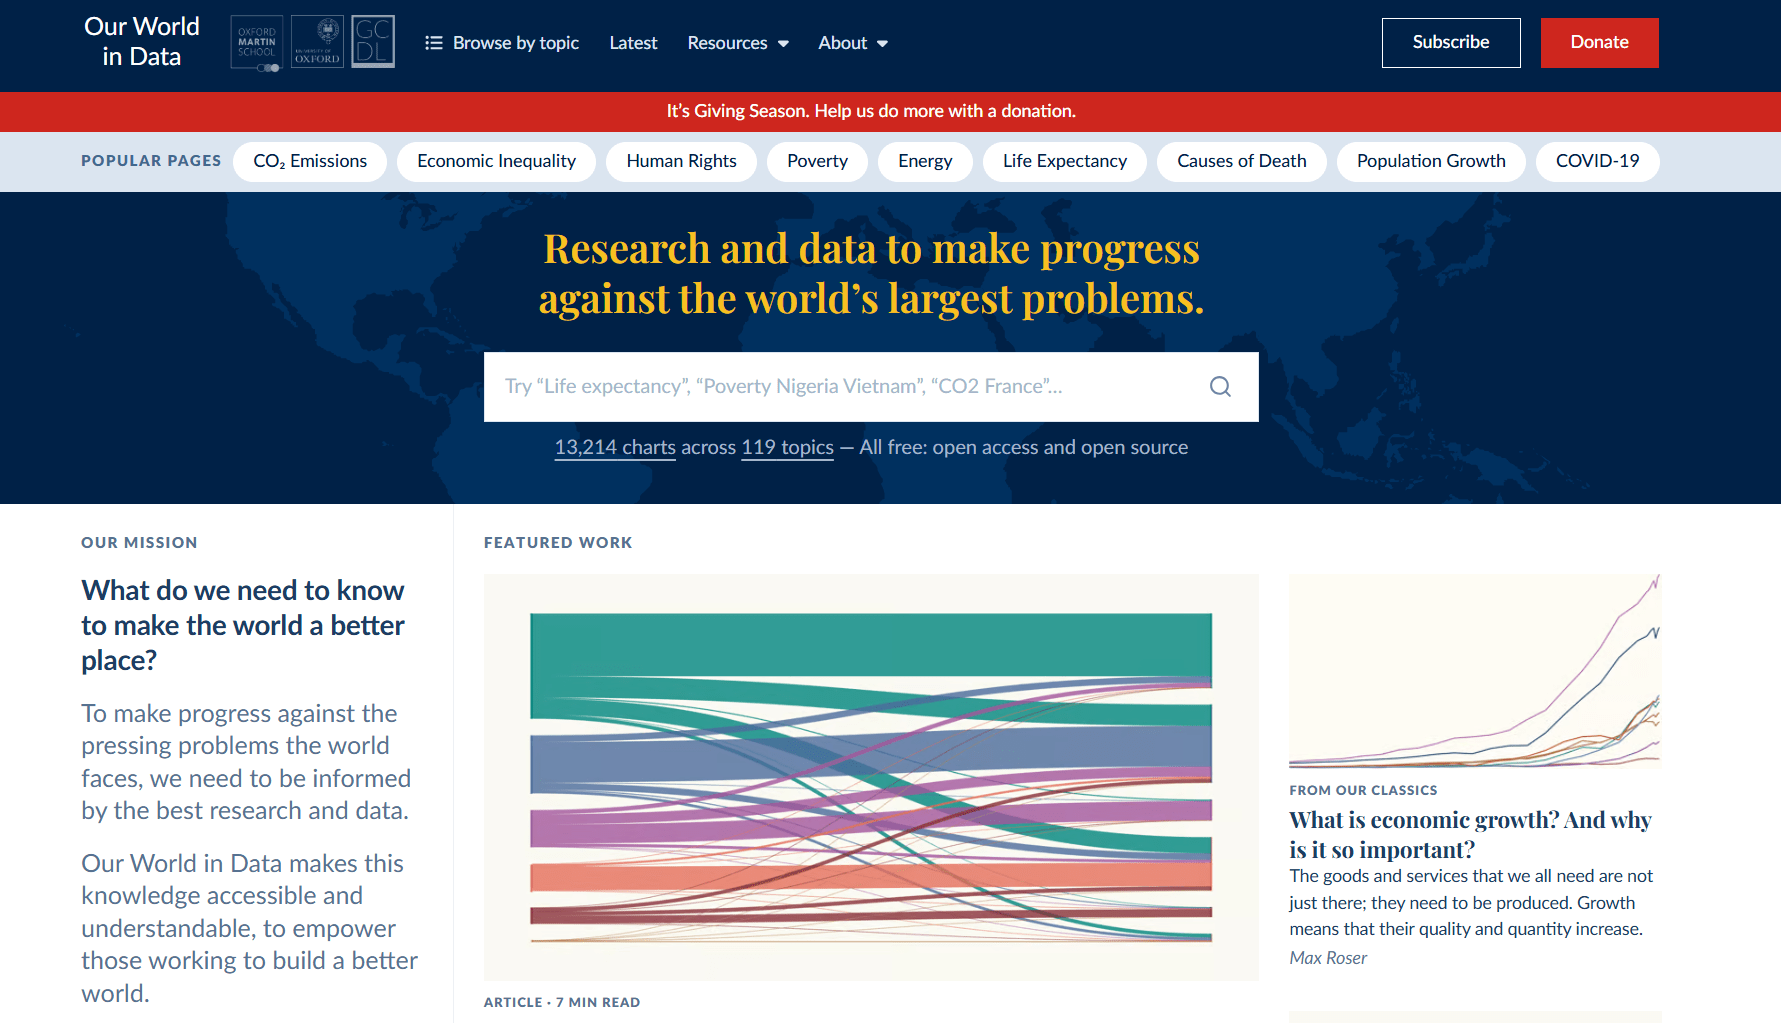
Task: Click the Sankey diagram featured image
Action: tap(871, 778)
